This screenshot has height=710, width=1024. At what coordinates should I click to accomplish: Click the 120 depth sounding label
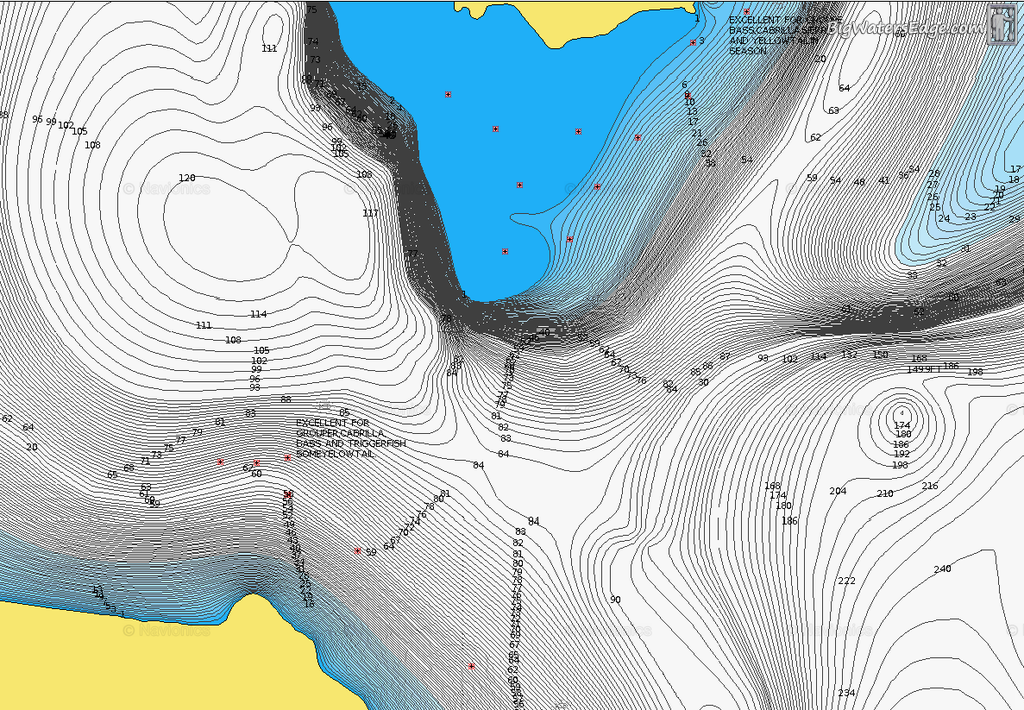187,178
